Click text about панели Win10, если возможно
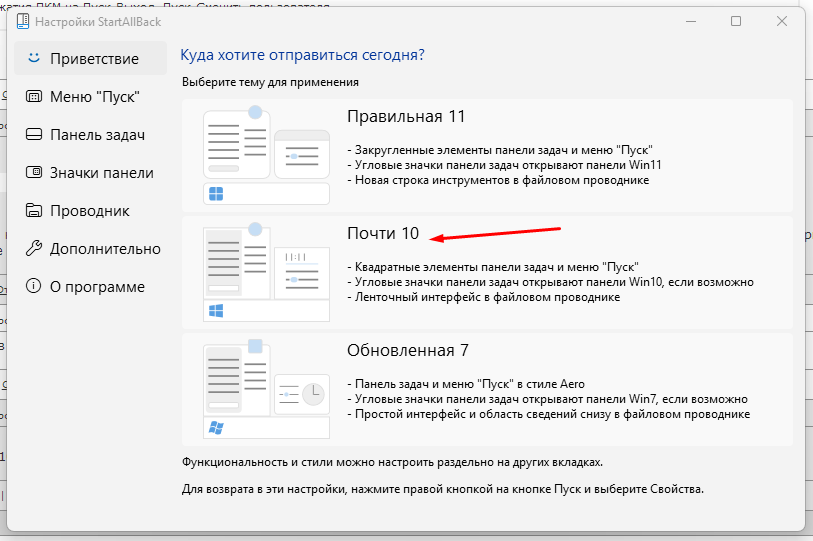Image resolution: width=813 pixels, height=541 pixels. 550,282
